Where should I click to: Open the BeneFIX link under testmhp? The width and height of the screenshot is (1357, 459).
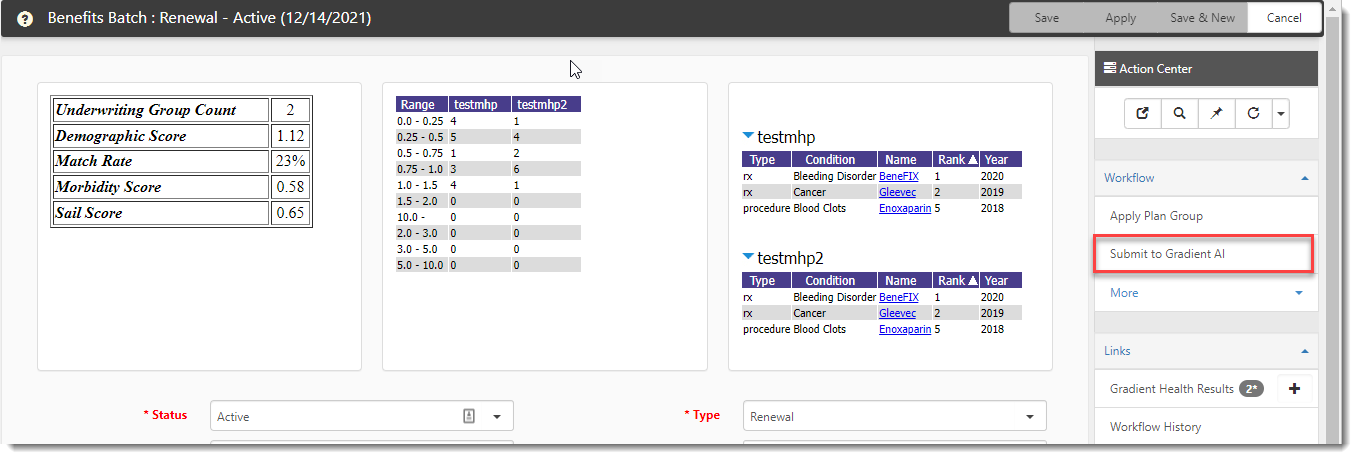(898, 176)
